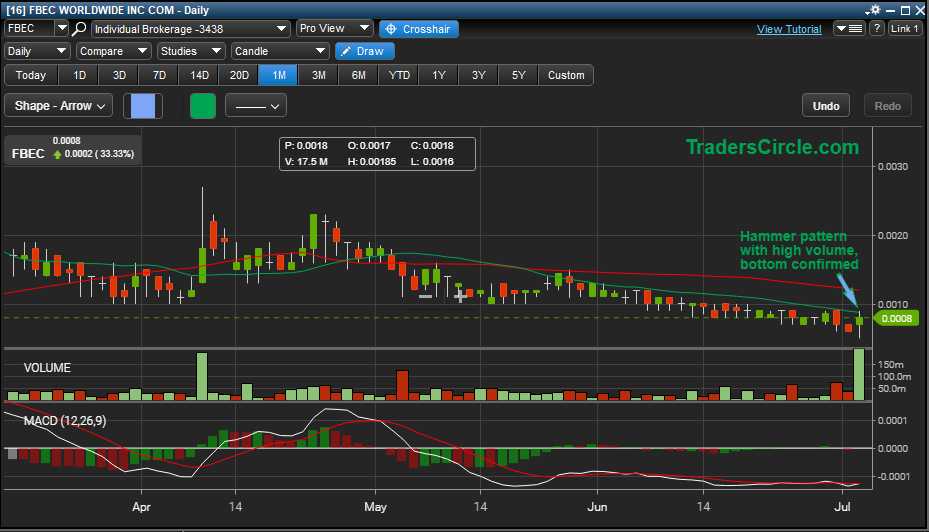Viewport: 929px width, 532px height.
Task: Select the 1M time range
Action: (x=279, y=75)
